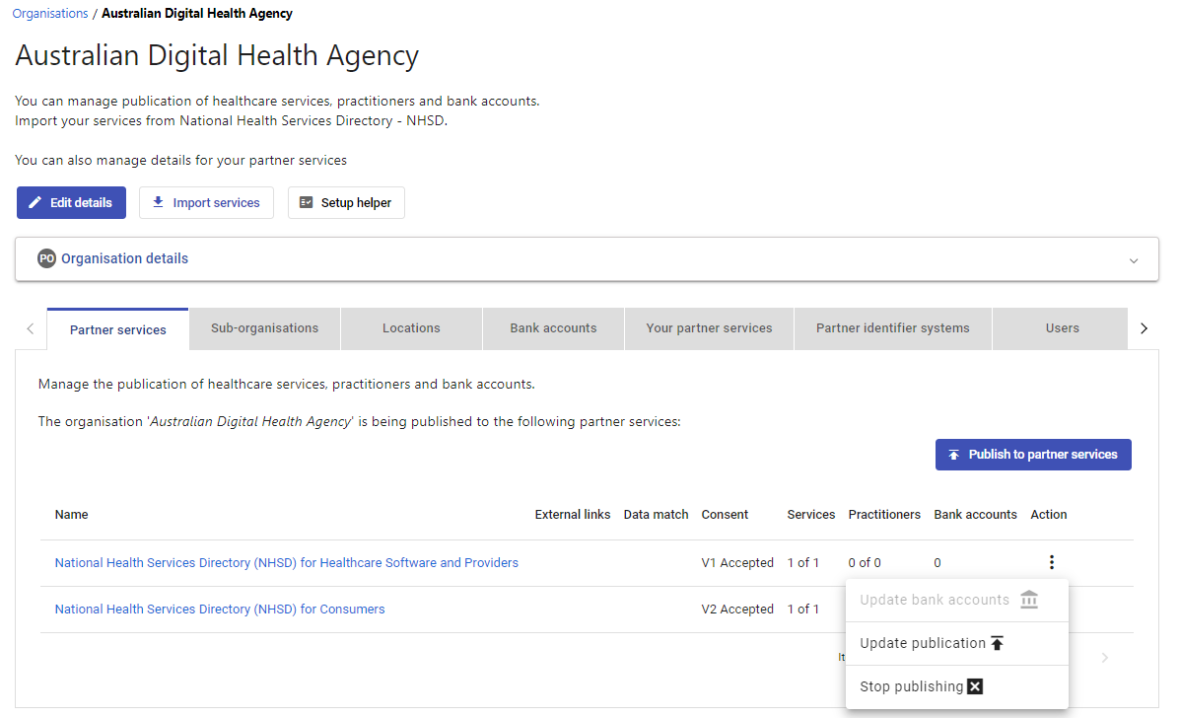This screenshot has height=718, width=1180.
Task: Choose Stop publishing from the menu
Action: click(x=956, y=686)
